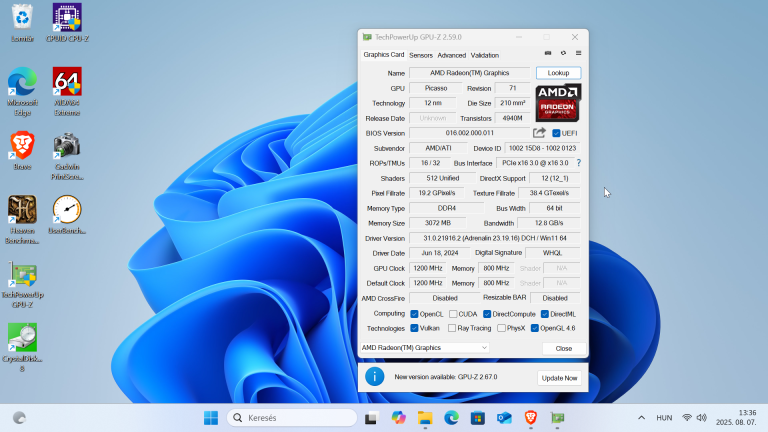768x432 pixels.
Task: Click the info icon in update bar
Action: point(375,377)
